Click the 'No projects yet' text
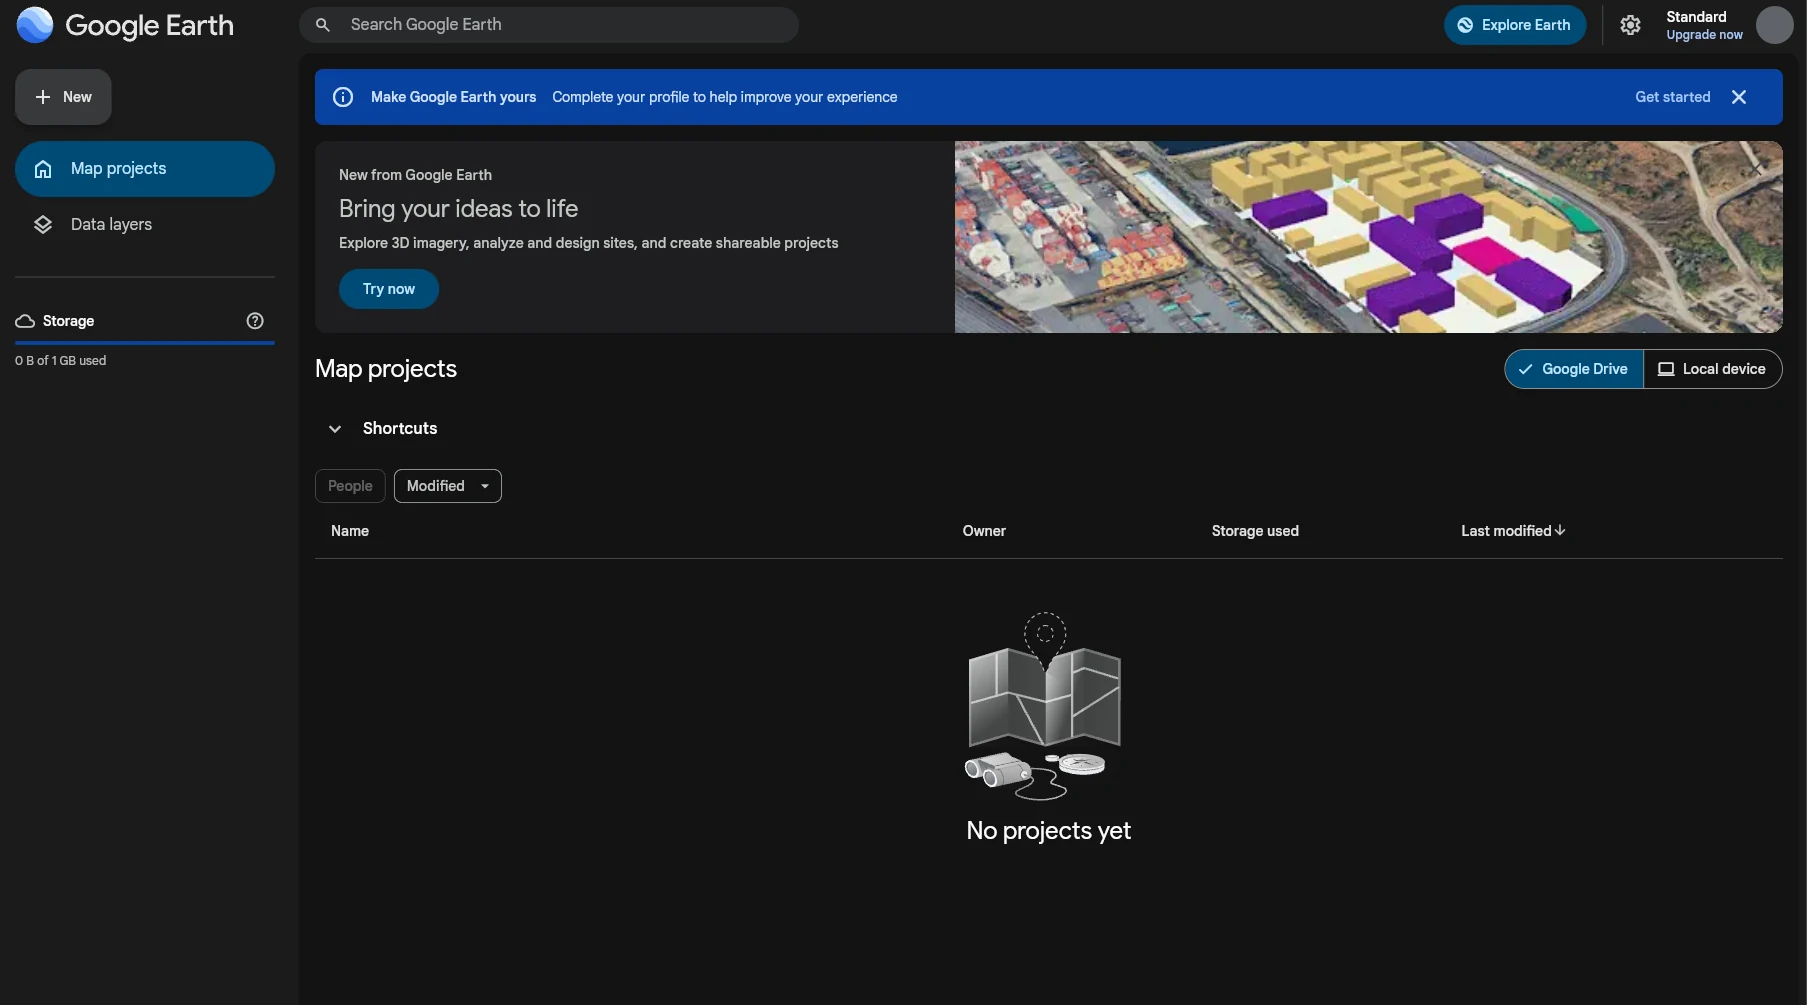This screenshot has width=1807, height=1005. (x=1048, y=831)
